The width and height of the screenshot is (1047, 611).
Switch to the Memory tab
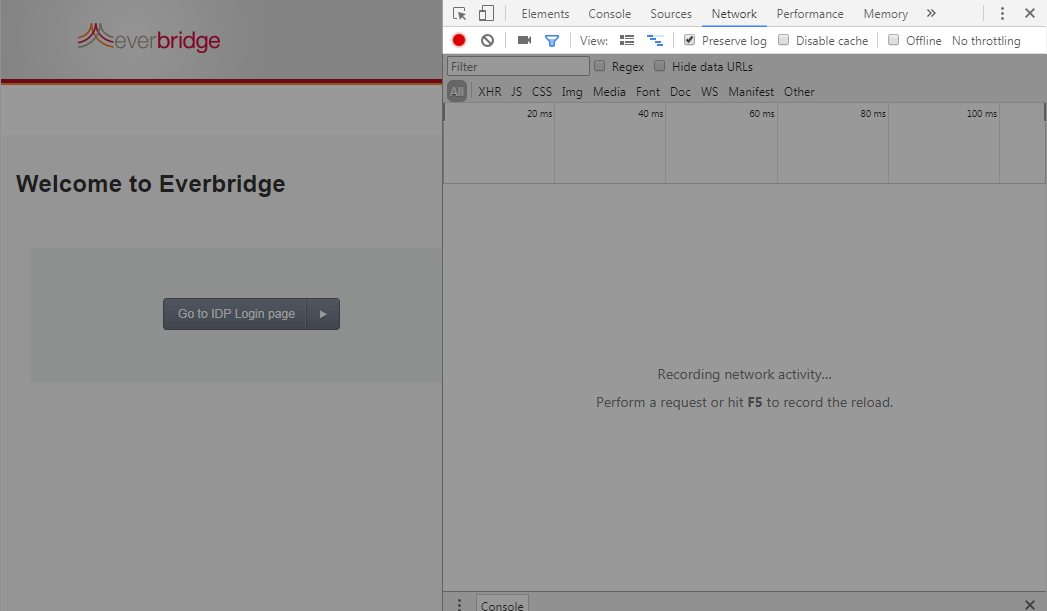885,13
